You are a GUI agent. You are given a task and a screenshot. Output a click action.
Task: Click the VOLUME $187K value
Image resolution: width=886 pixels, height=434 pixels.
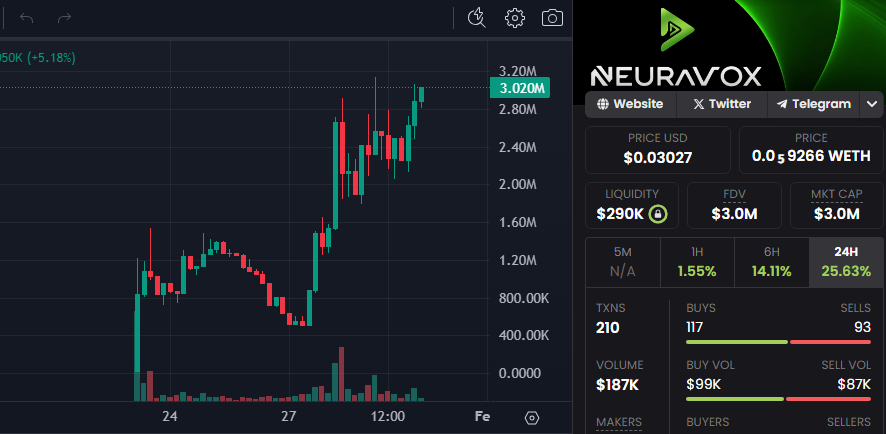[x=618, y=385]
